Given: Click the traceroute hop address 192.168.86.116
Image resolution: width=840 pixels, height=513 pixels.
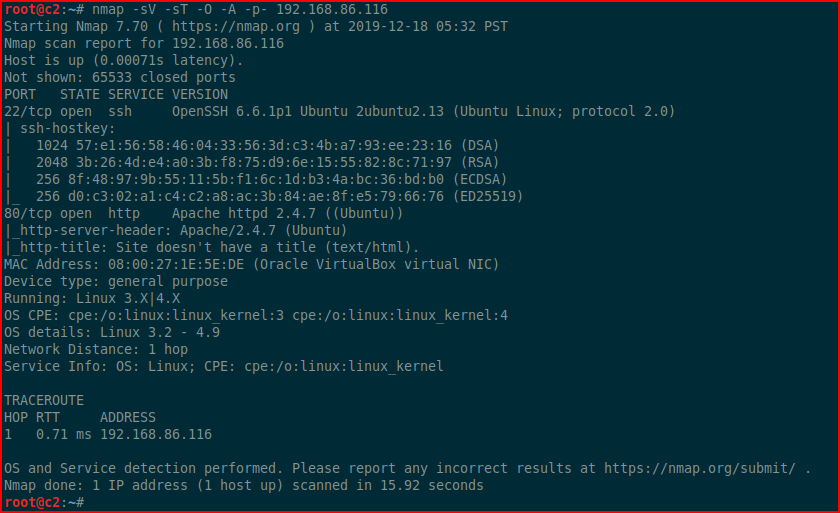Looking at the screenshot, I should click(x=156, y=434).
